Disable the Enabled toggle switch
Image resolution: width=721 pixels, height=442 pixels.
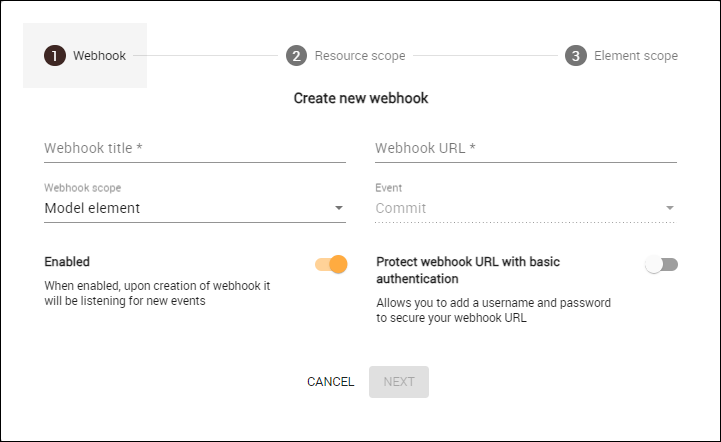(x=331, y=264)
